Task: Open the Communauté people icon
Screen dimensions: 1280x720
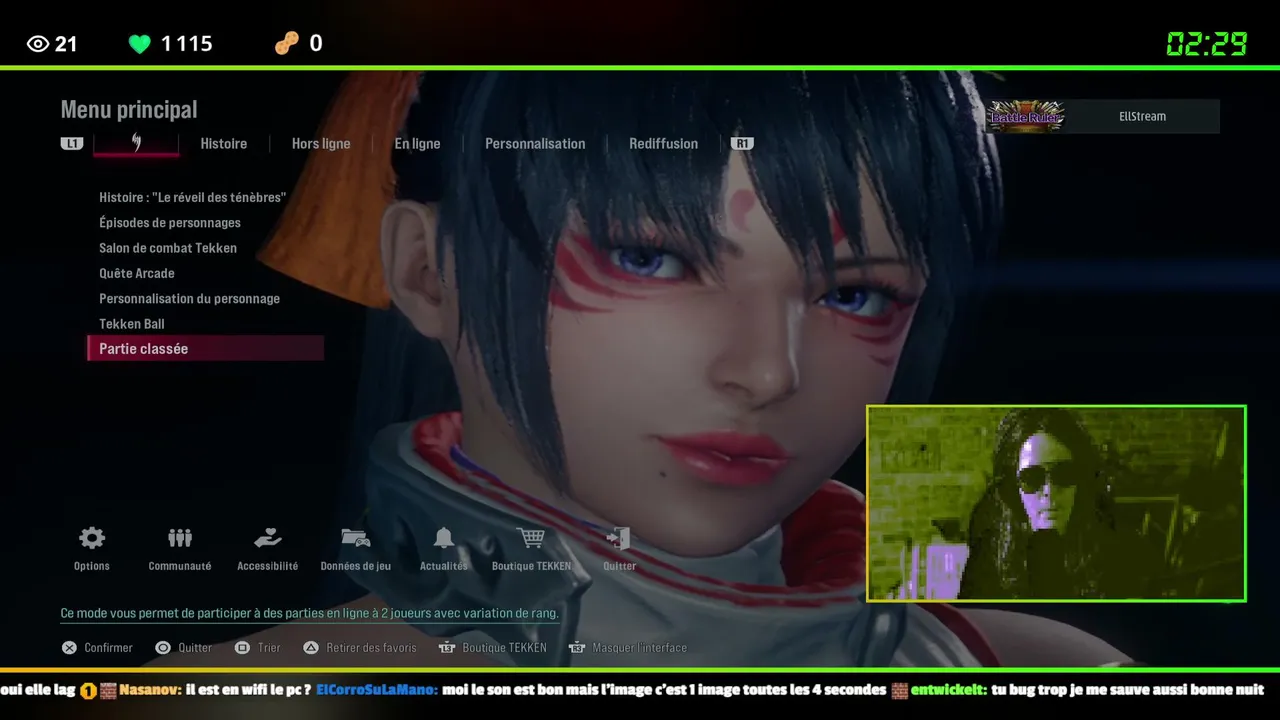Action: [x=180, y=538]
